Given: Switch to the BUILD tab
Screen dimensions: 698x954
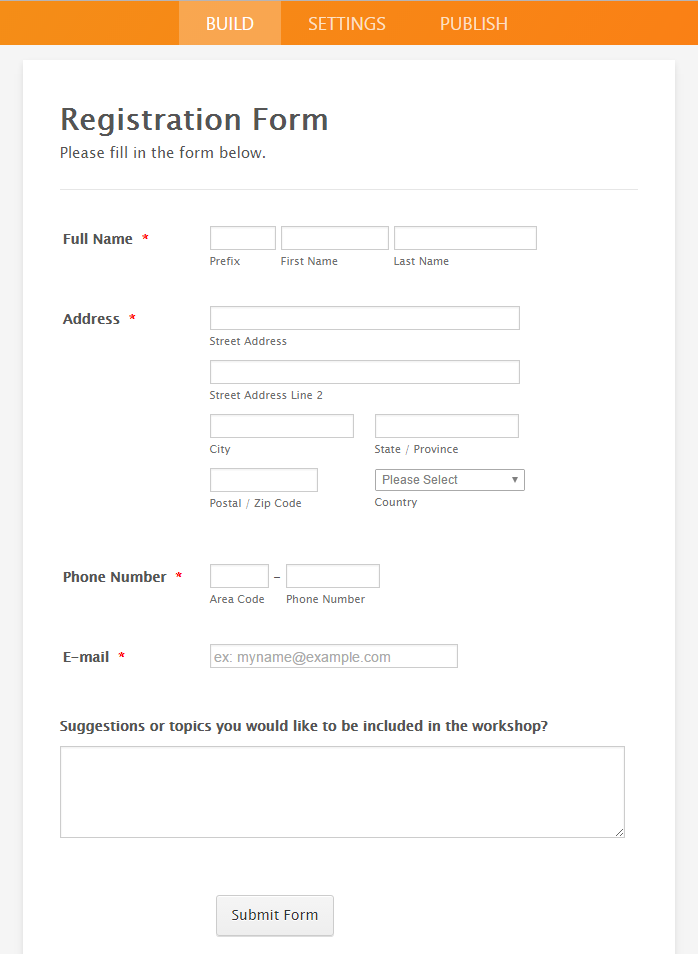Looking at the screenshot, I should tap(230, 23).
